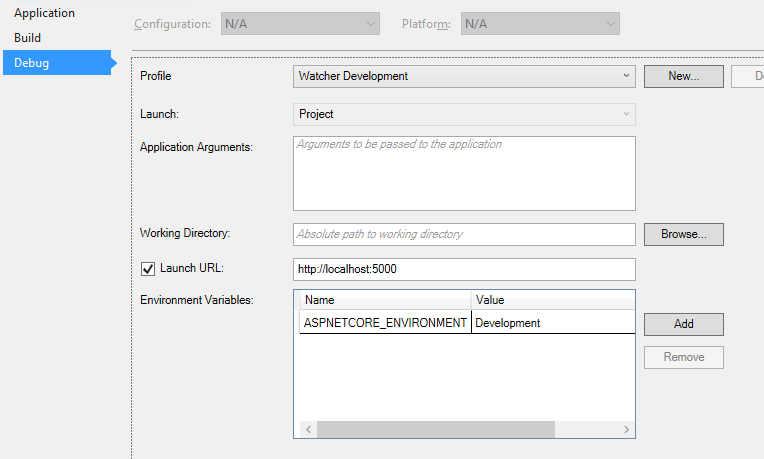Open the Build settings tab
This screenshot has width=764, height=459.
coord(28,38)
